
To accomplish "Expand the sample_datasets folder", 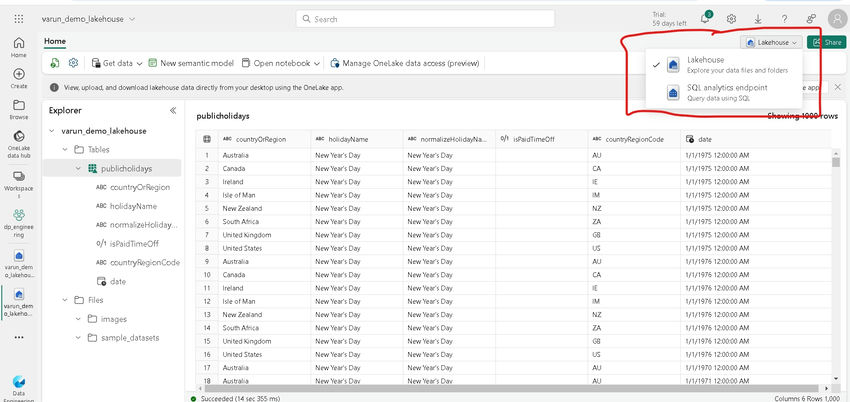I will [x=77, y=337].
